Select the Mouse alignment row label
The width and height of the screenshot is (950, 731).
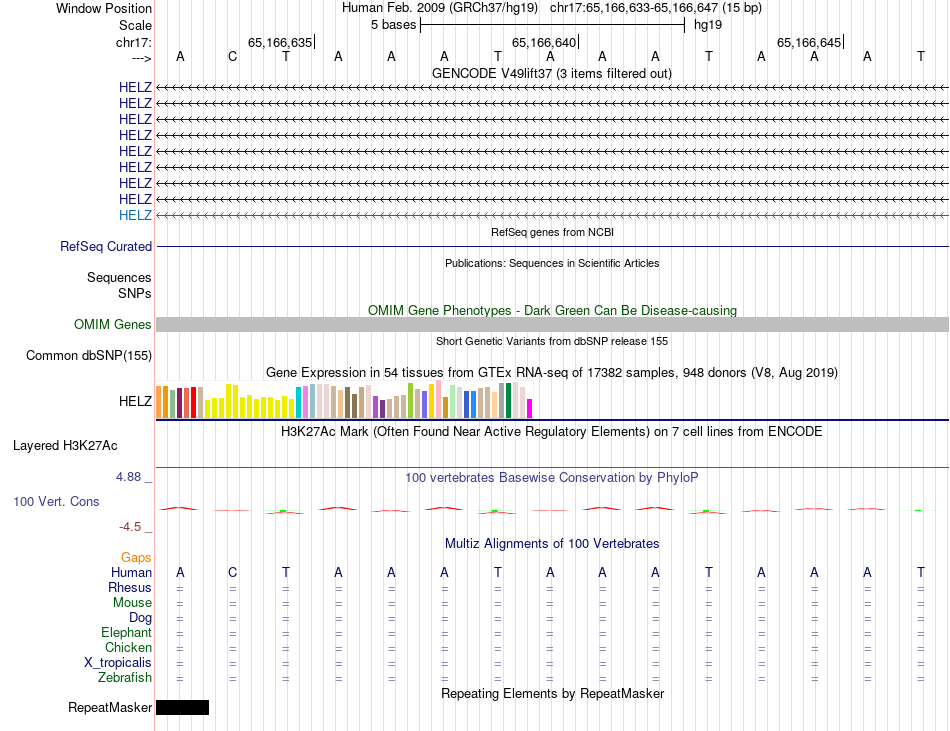132,603
